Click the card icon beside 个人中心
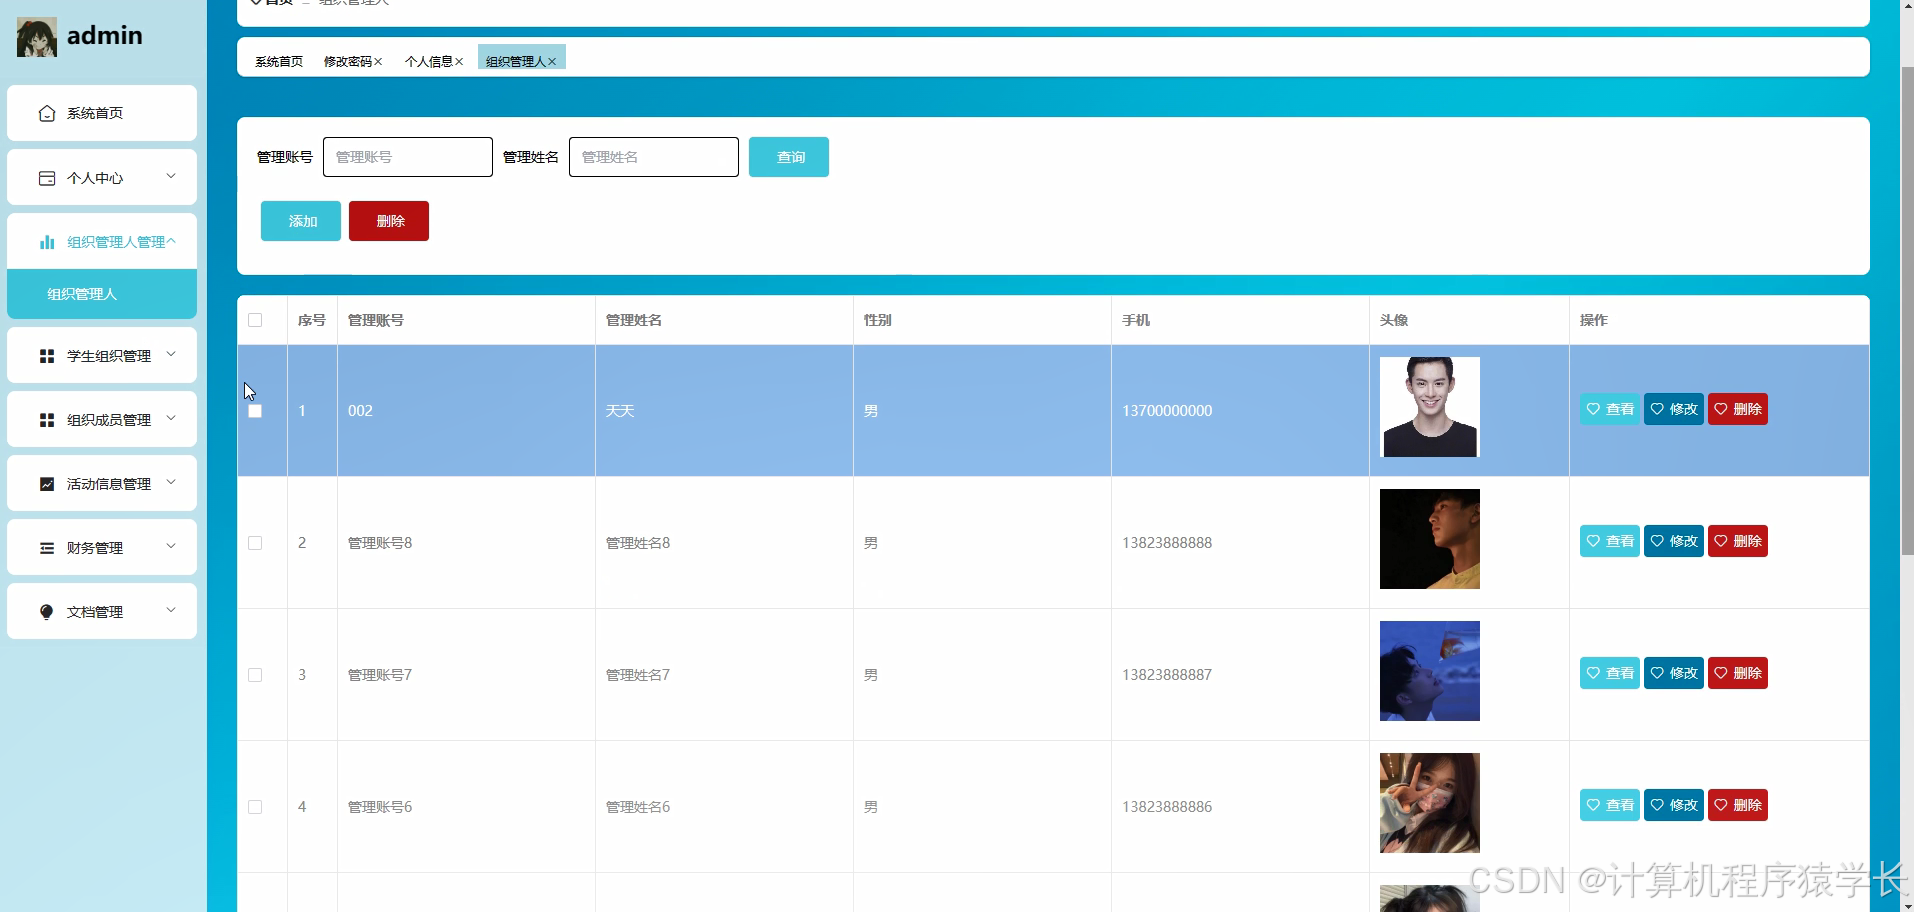The height and width of the screenshot is (912, 1914). [47, 178]
